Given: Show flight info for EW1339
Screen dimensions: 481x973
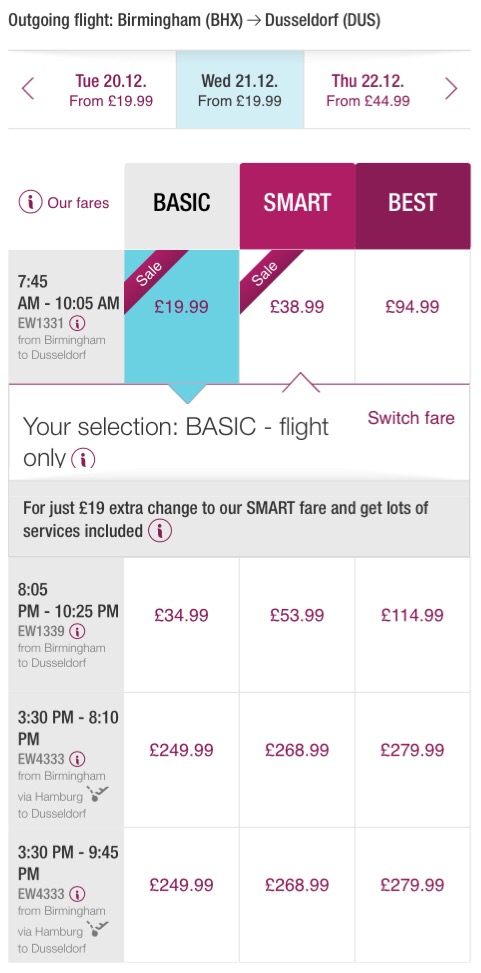Looking at the screenshot, I should [78, 631].
